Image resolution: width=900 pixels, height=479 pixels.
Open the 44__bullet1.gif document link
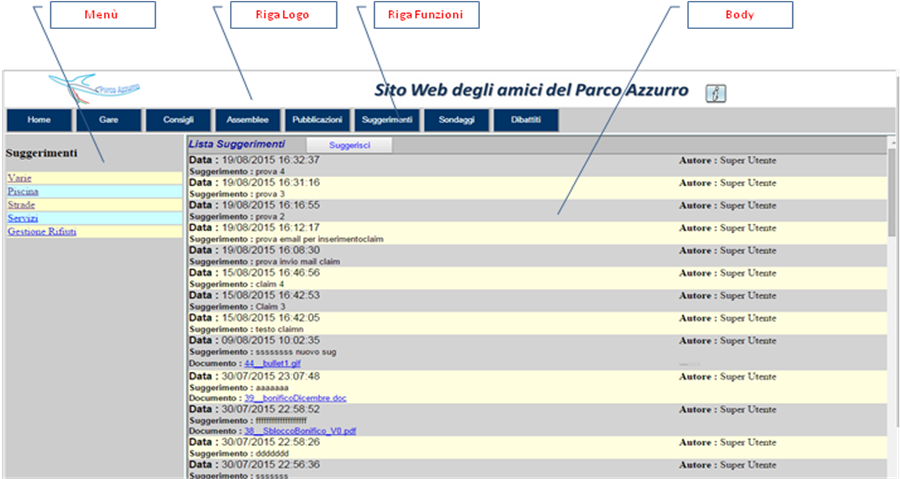pyautogui.click(x=273, y=363)
